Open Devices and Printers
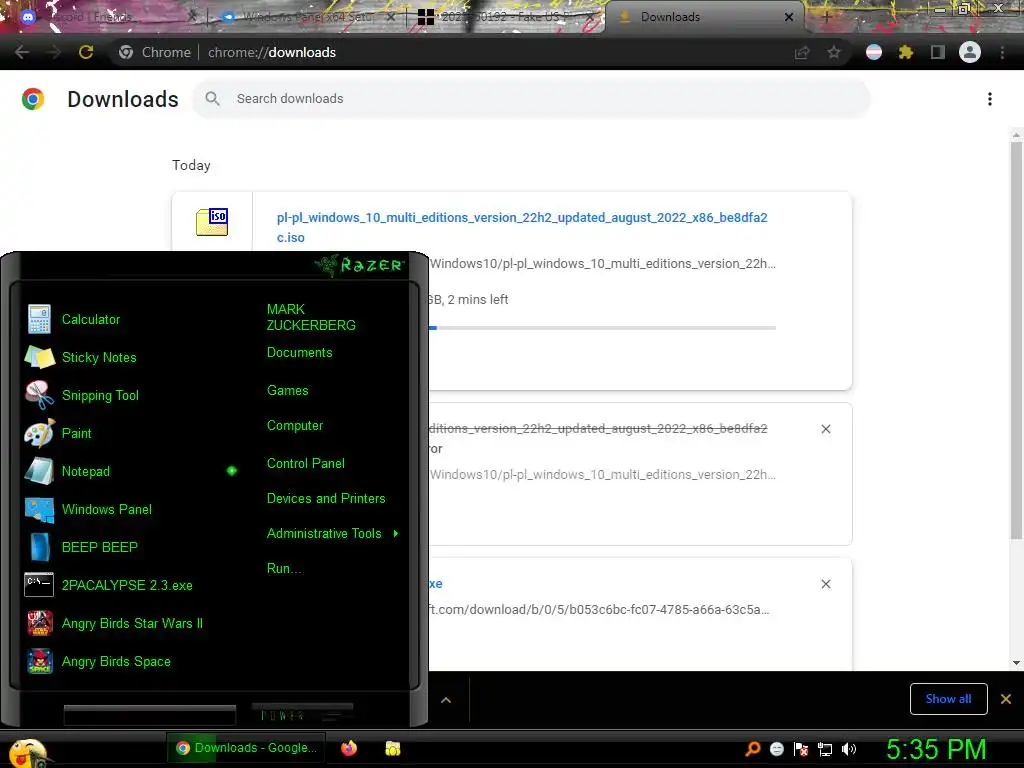1024x768 pixels. click(326, 499)
